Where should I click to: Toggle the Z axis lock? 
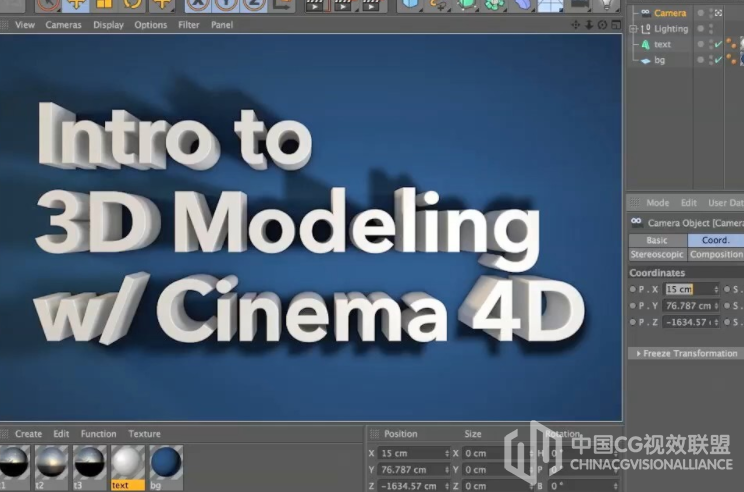pos(254,5)
